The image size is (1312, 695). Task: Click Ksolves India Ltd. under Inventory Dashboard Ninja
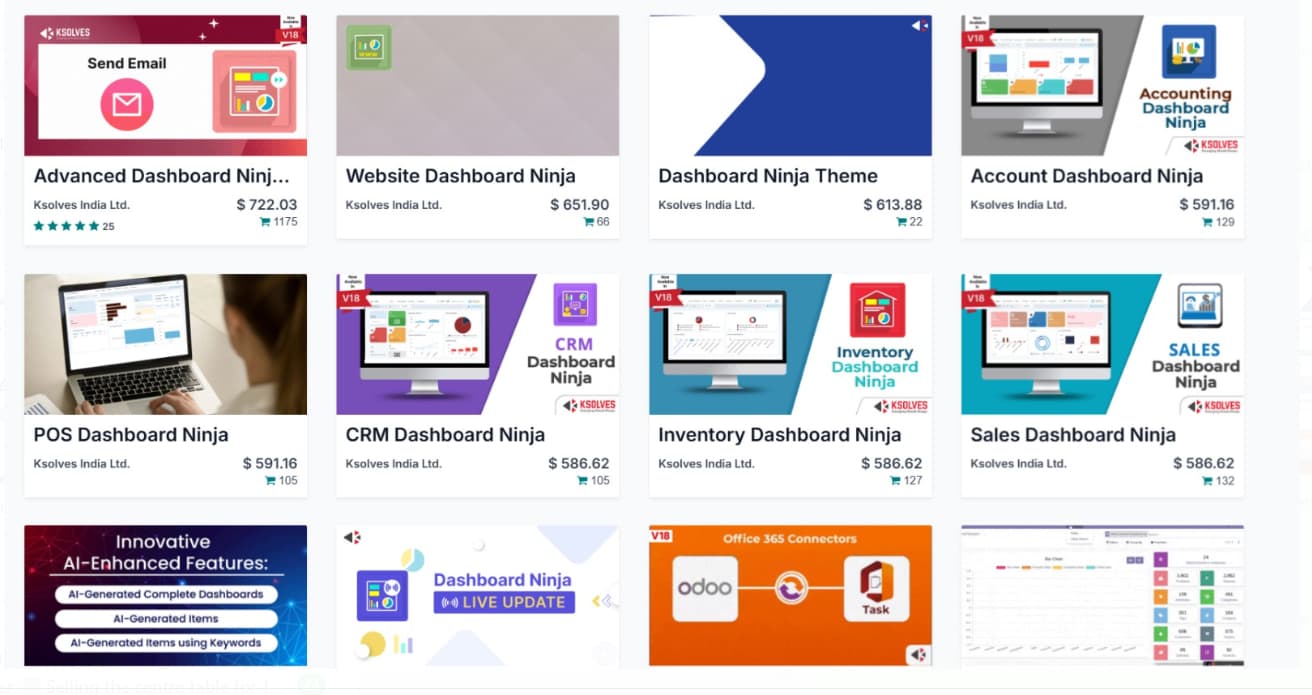click(706, 464)
